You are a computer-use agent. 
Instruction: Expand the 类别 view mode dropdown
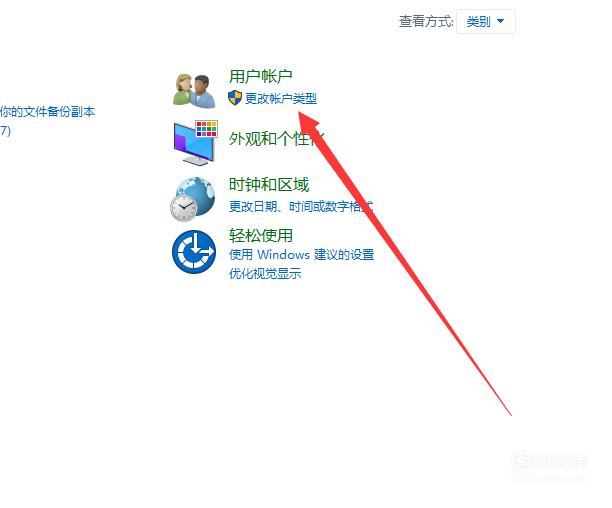coord(486,21)
